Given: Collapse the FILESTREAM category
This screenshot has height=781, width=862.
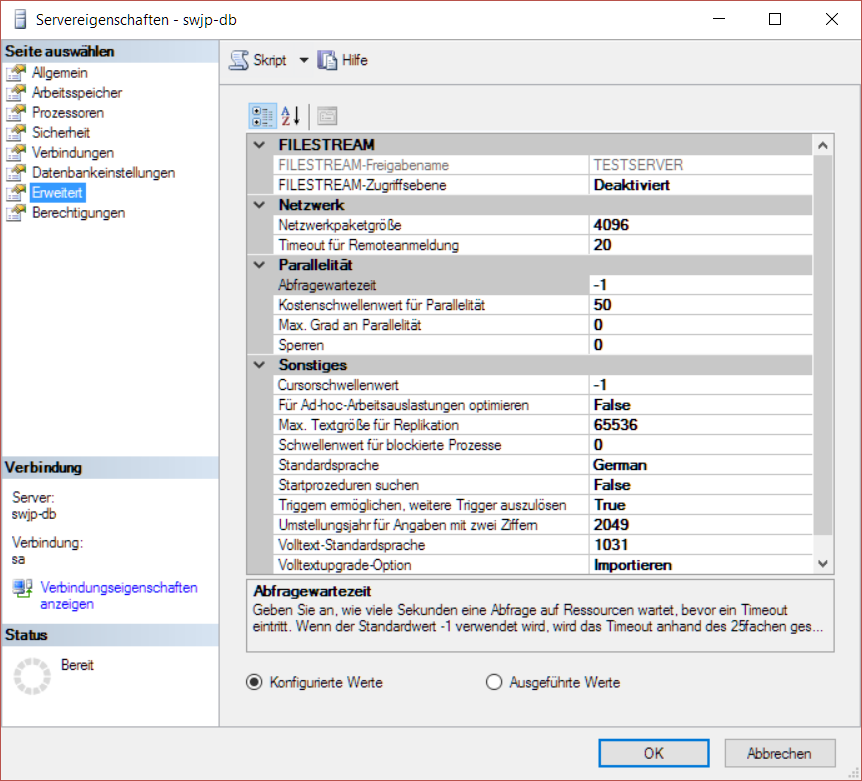Looking at the screenshot, I should click(259, 145).
